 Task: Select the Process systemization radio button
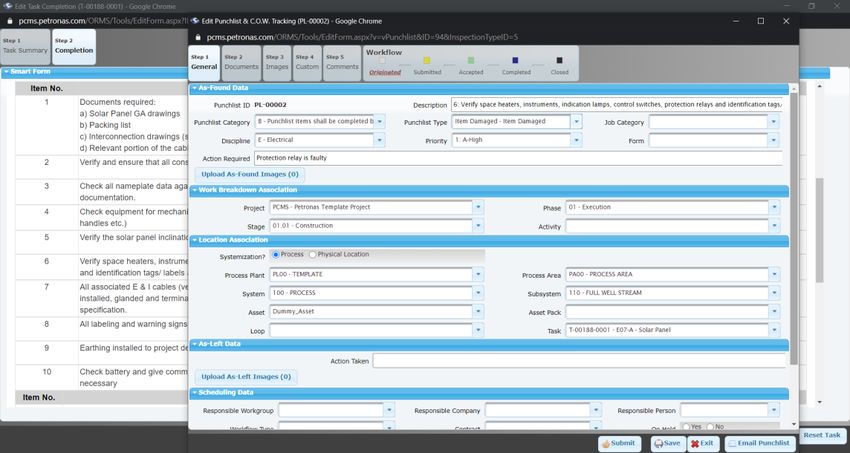click(276, 255)
